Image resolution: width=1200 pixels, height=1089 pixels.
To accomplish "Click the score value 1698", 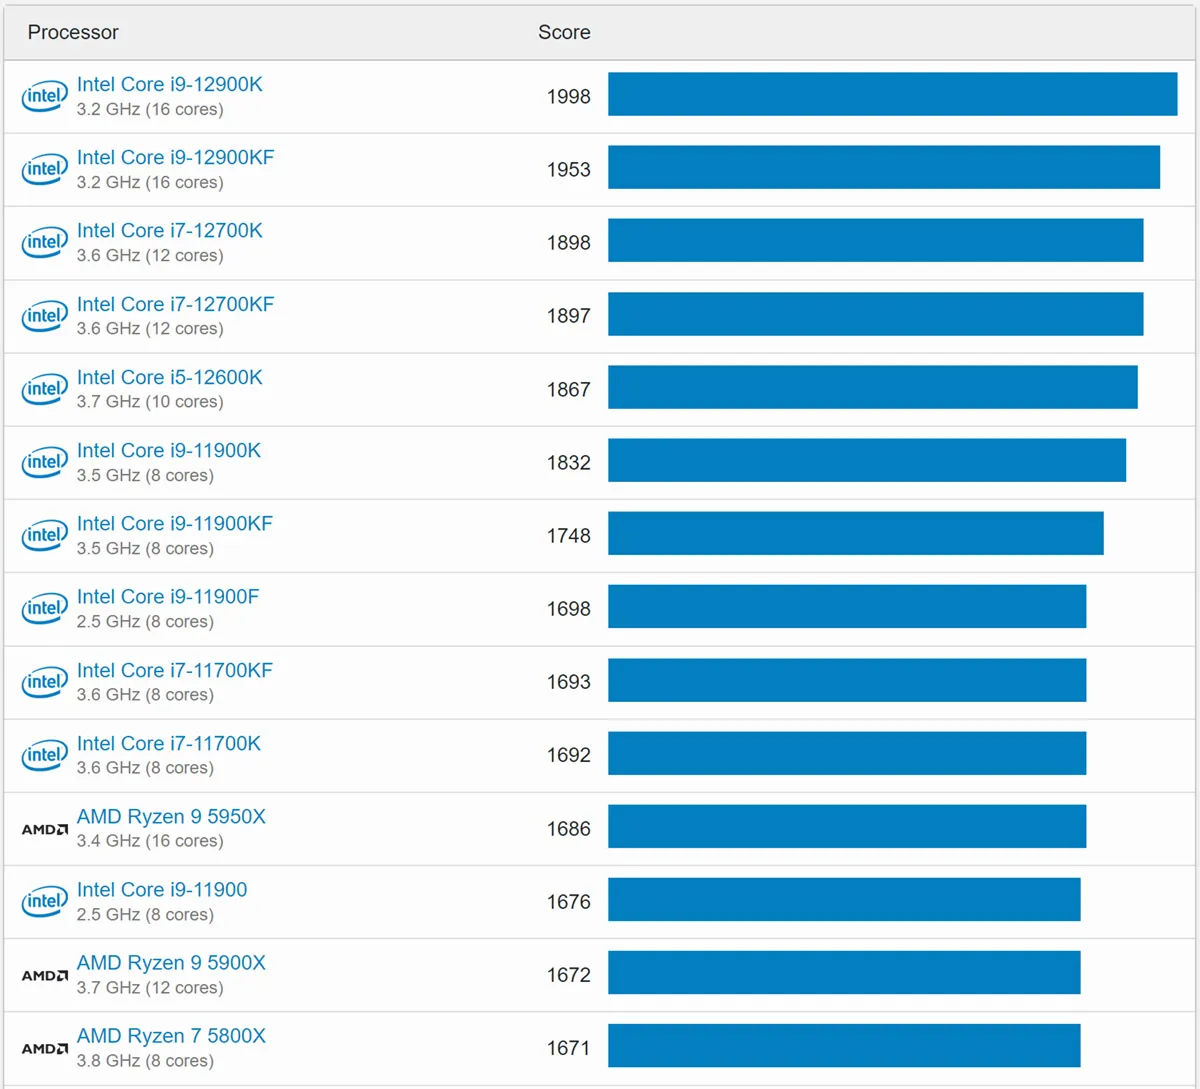I will tap(569, 609).
